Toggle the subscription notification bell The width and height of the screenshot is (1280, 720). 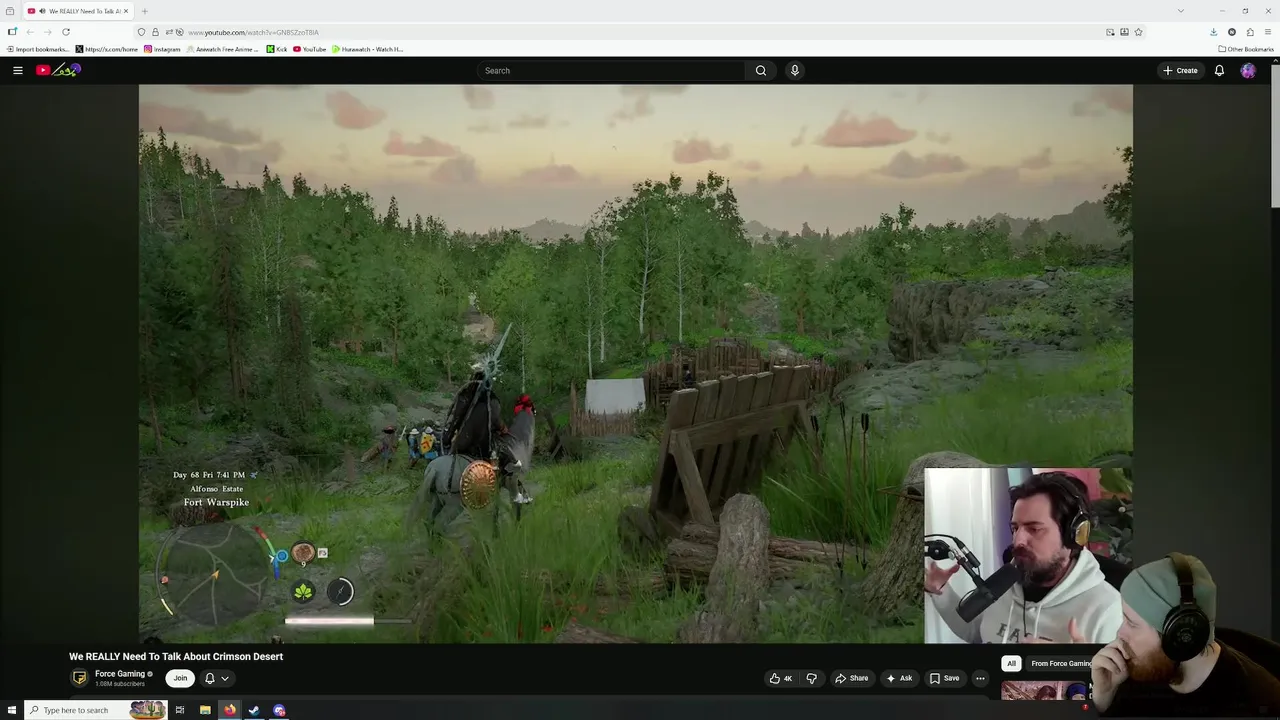pos(209,678)
